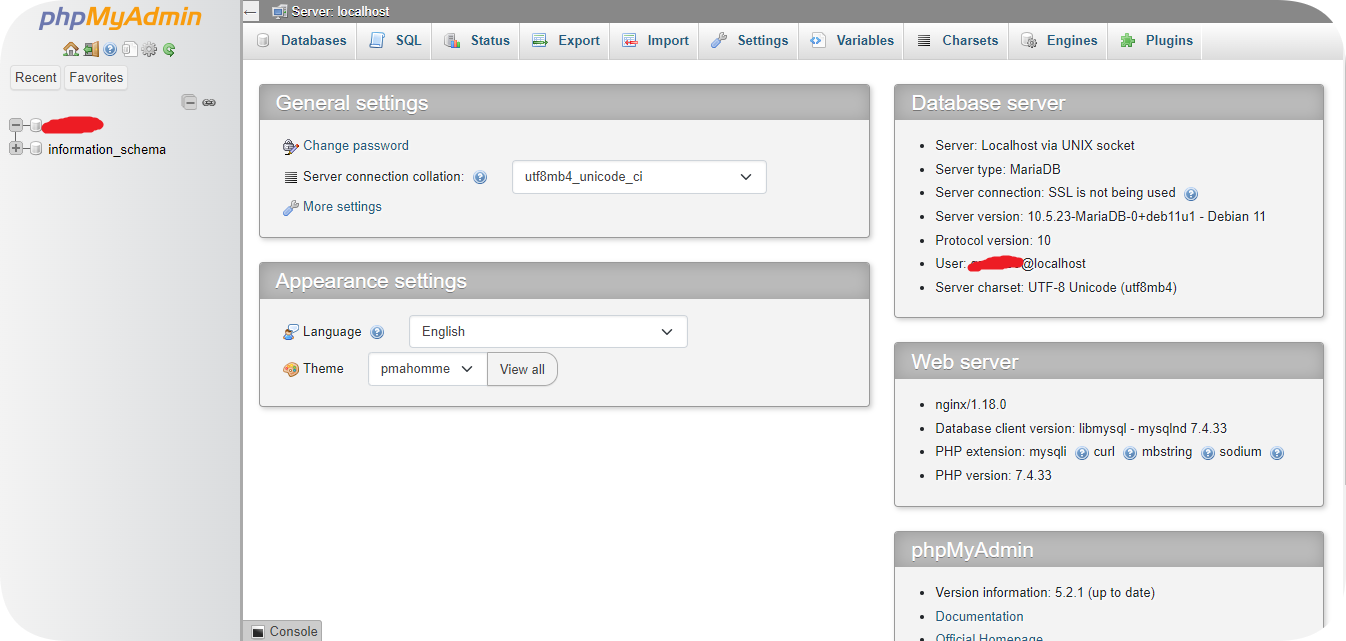The height and width of the screenshot is (641, 1346).
Task: Click the phpMyAdmin logo
Action: point(120,18)
